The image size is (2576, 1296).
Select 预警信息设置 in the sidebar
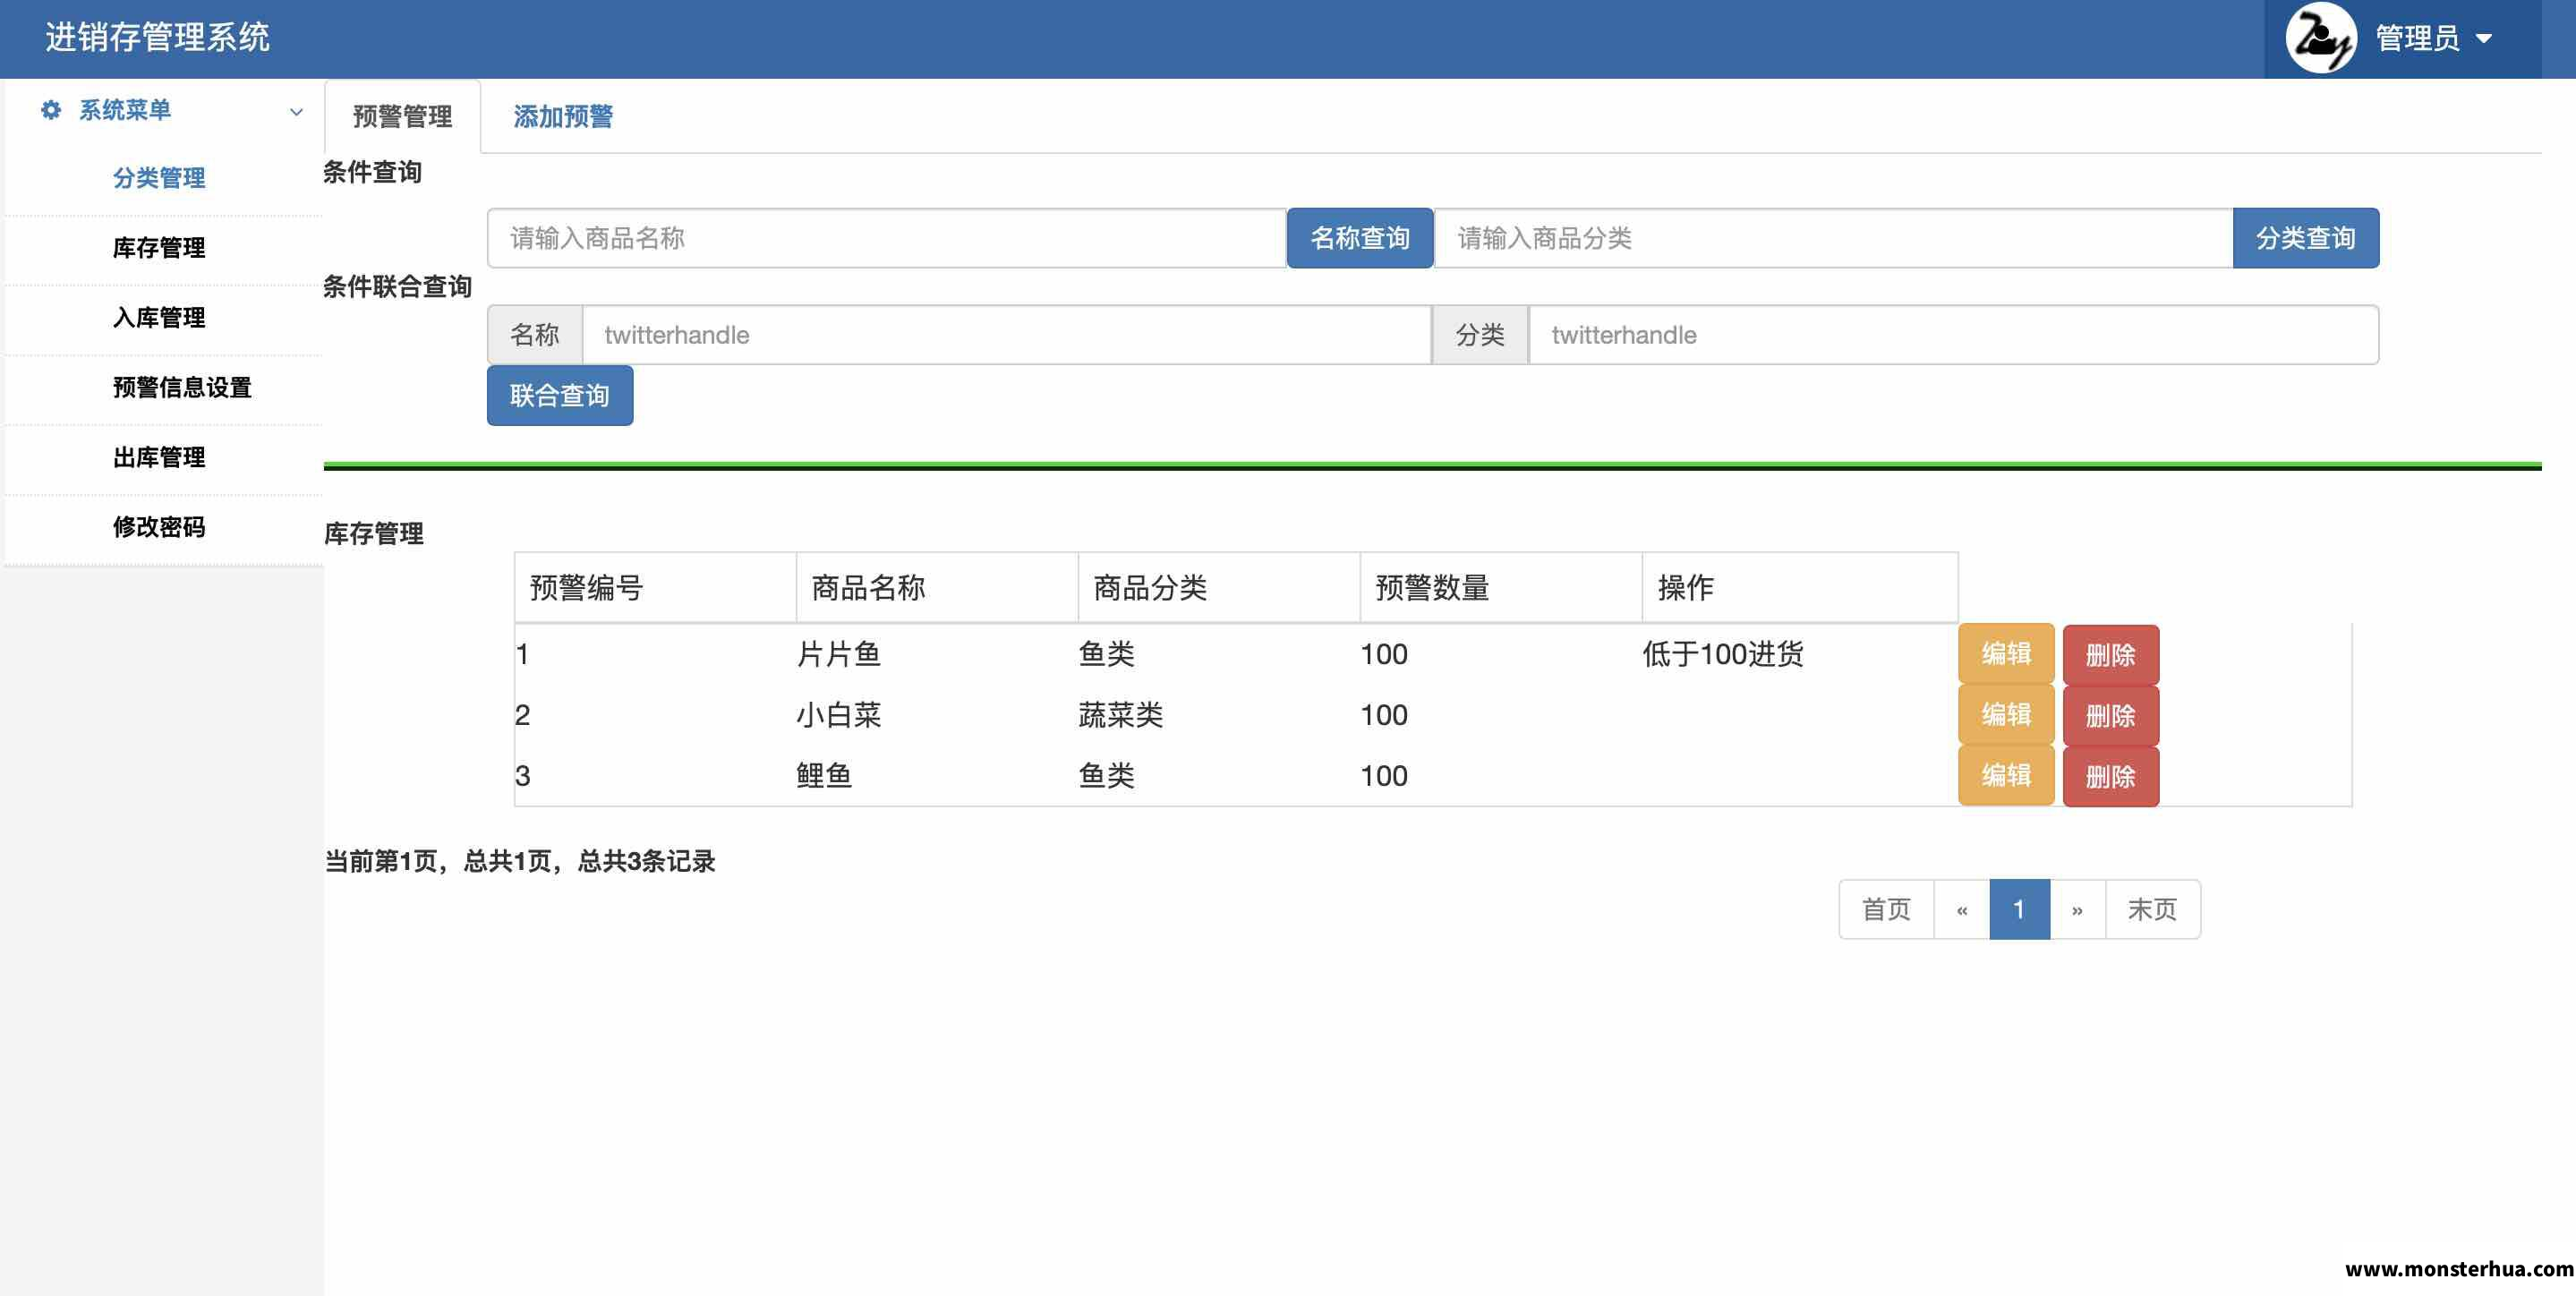[182, 388]
